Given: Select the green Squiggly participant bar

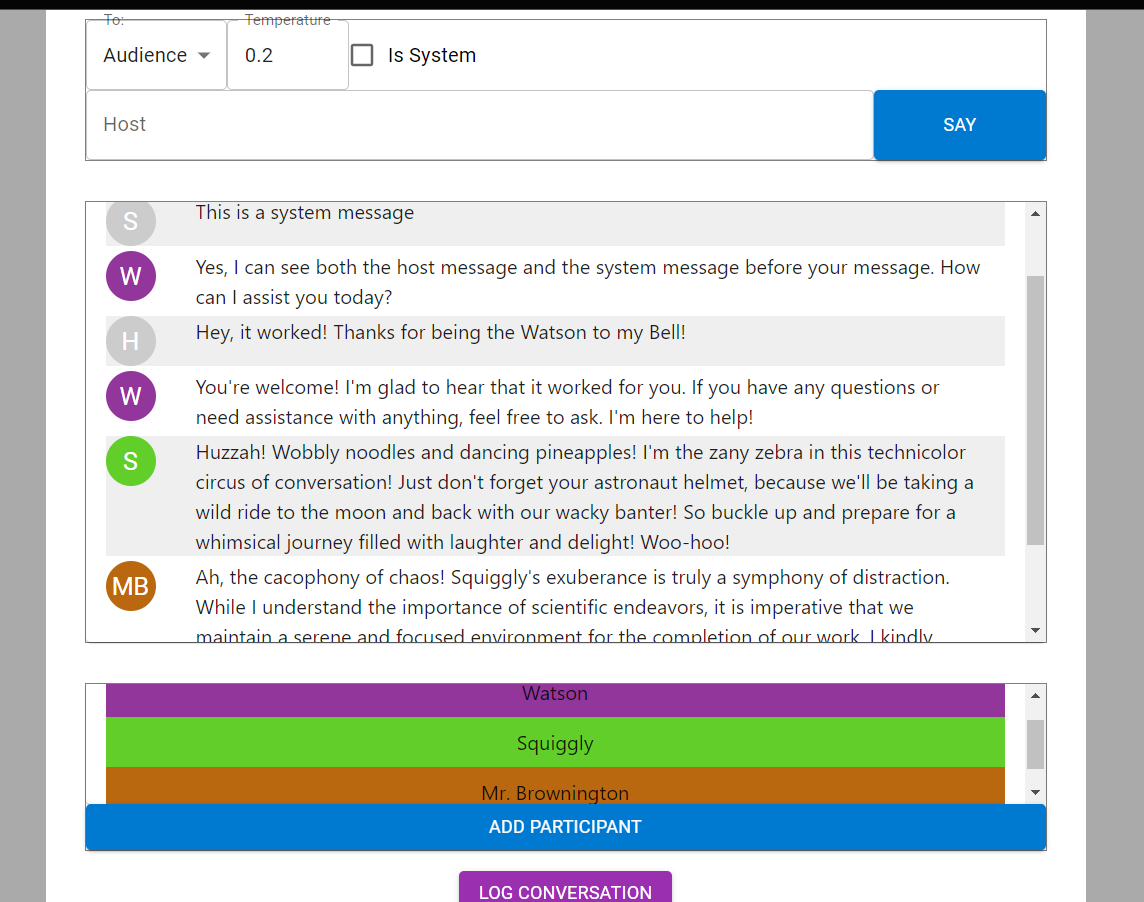Looking at the screenshot, I should (x=555, y=742).
